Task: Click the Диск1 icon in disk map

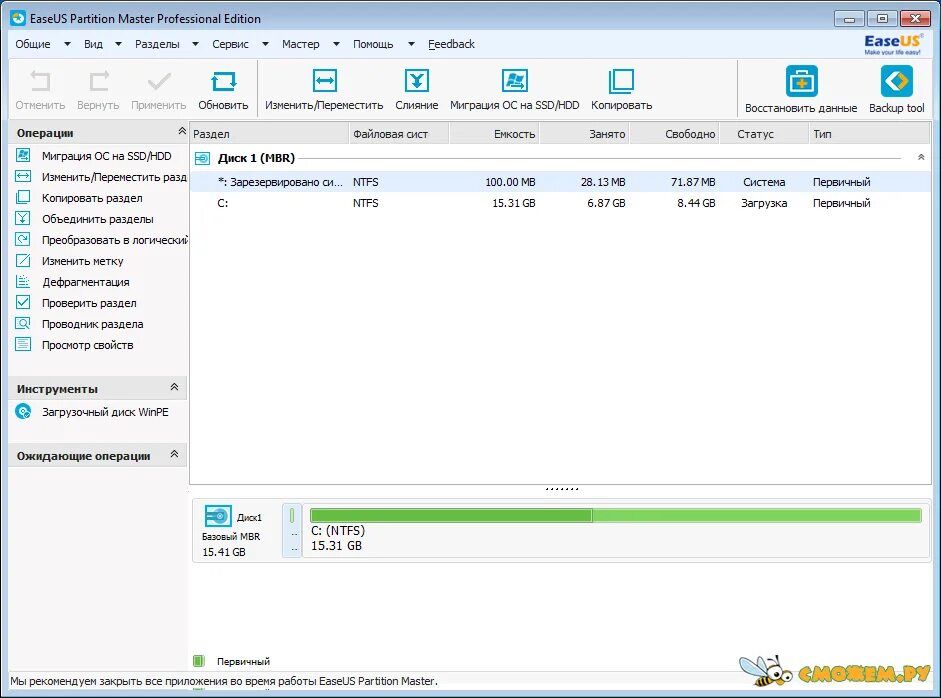Action: point(218,516)
